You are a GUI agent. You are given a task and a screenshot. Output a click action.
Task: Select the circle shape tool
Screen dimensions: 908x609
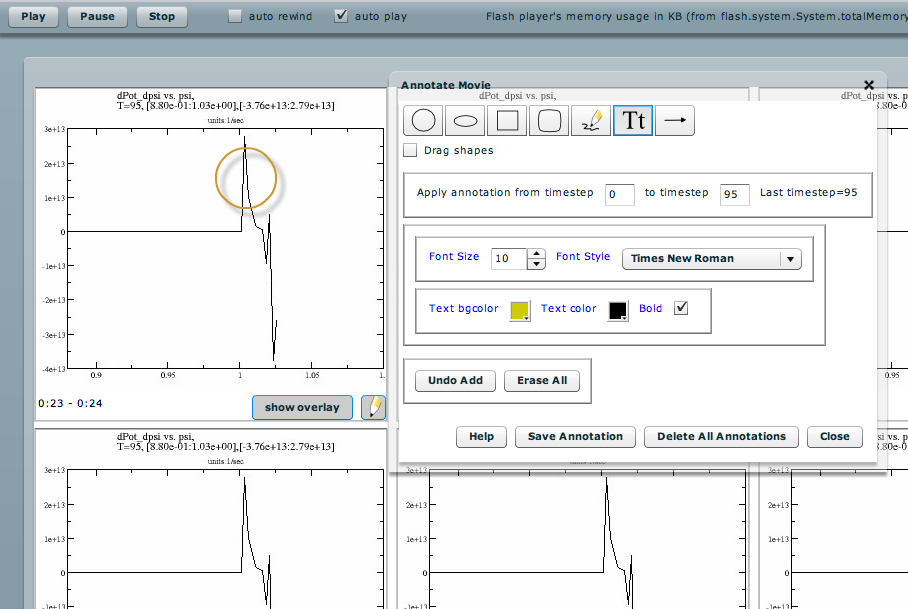click(x=423, y=120)
